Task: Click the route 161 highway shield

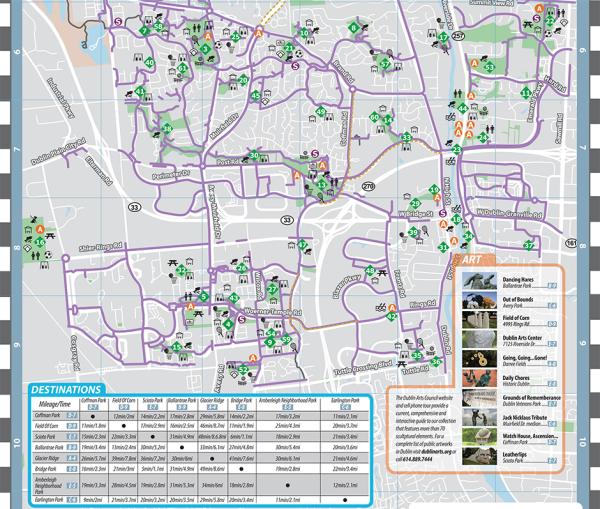Action: click(571, 243)
